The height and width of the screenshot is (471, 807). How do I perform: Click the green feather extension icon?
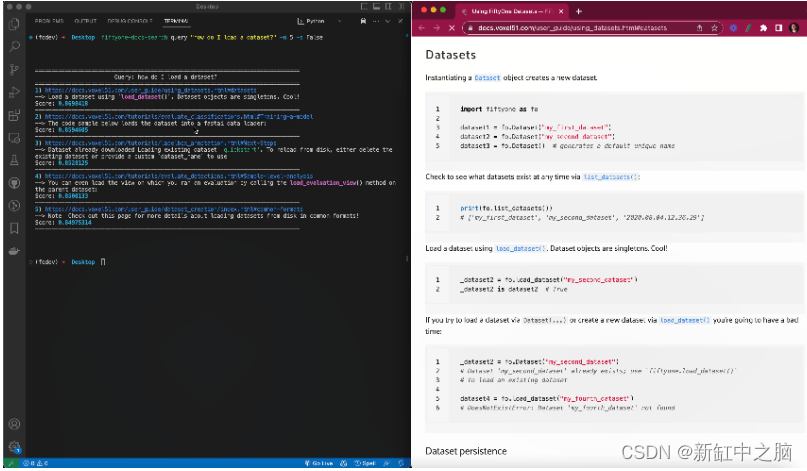coord(748,28)
